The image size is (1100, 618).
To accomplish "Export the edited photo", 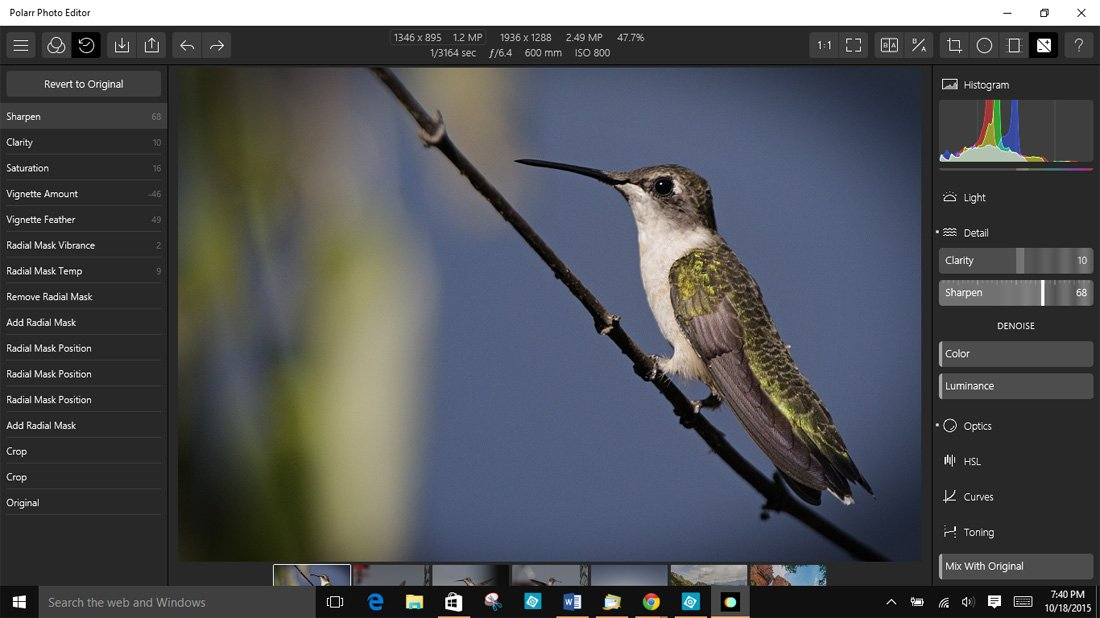I will (151, 45).
